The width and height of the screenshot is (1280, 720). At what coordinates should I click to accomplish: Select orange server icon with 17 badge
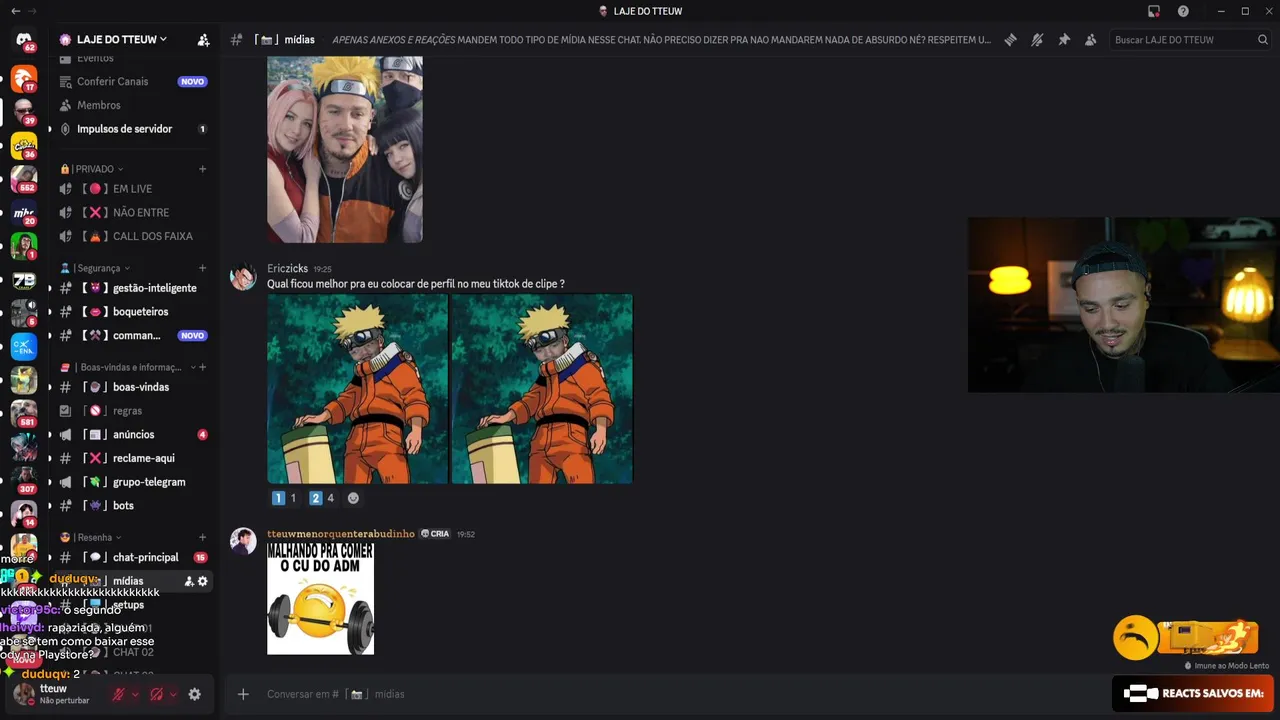(23, 77)
